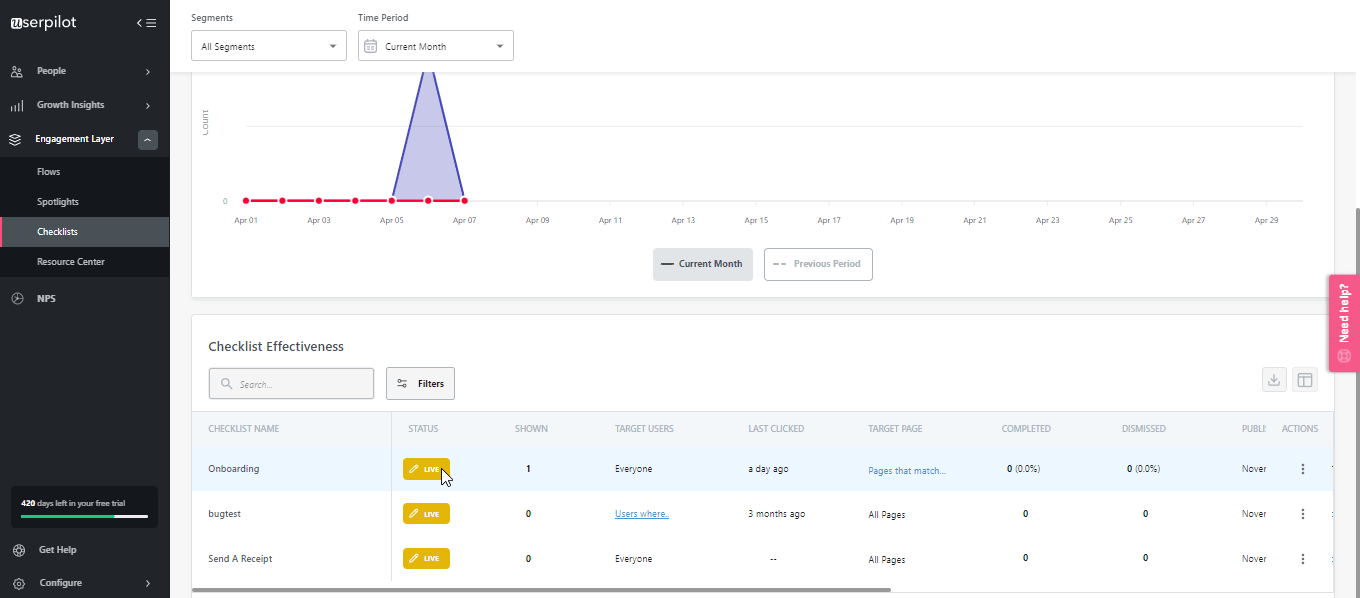1360x598 pixels.
Task: Collapse the sidebar menu icon
Action: click(x=146, y=23)
